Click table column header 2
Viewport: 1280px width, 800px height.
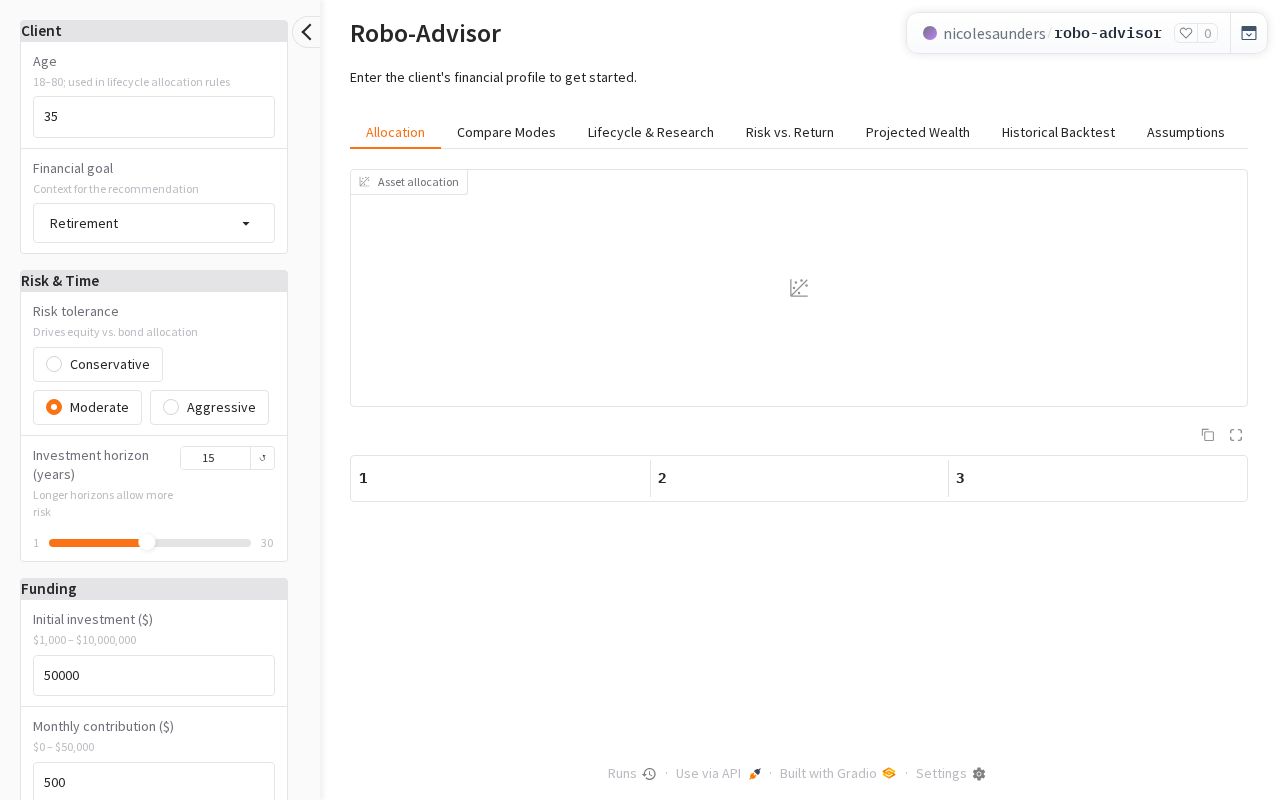pos(799,478)
